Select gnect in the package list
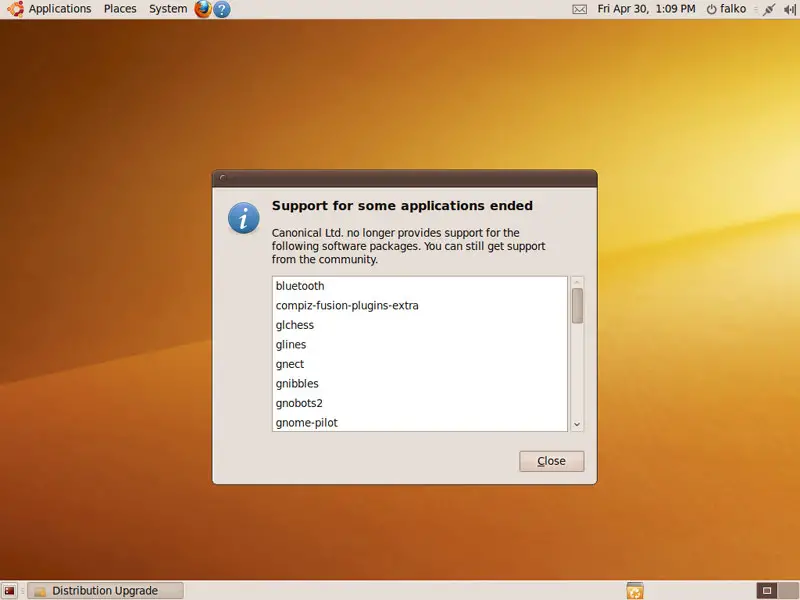This screenshot has width=800, height=600. pyautogui.click(x=419, y=364)
